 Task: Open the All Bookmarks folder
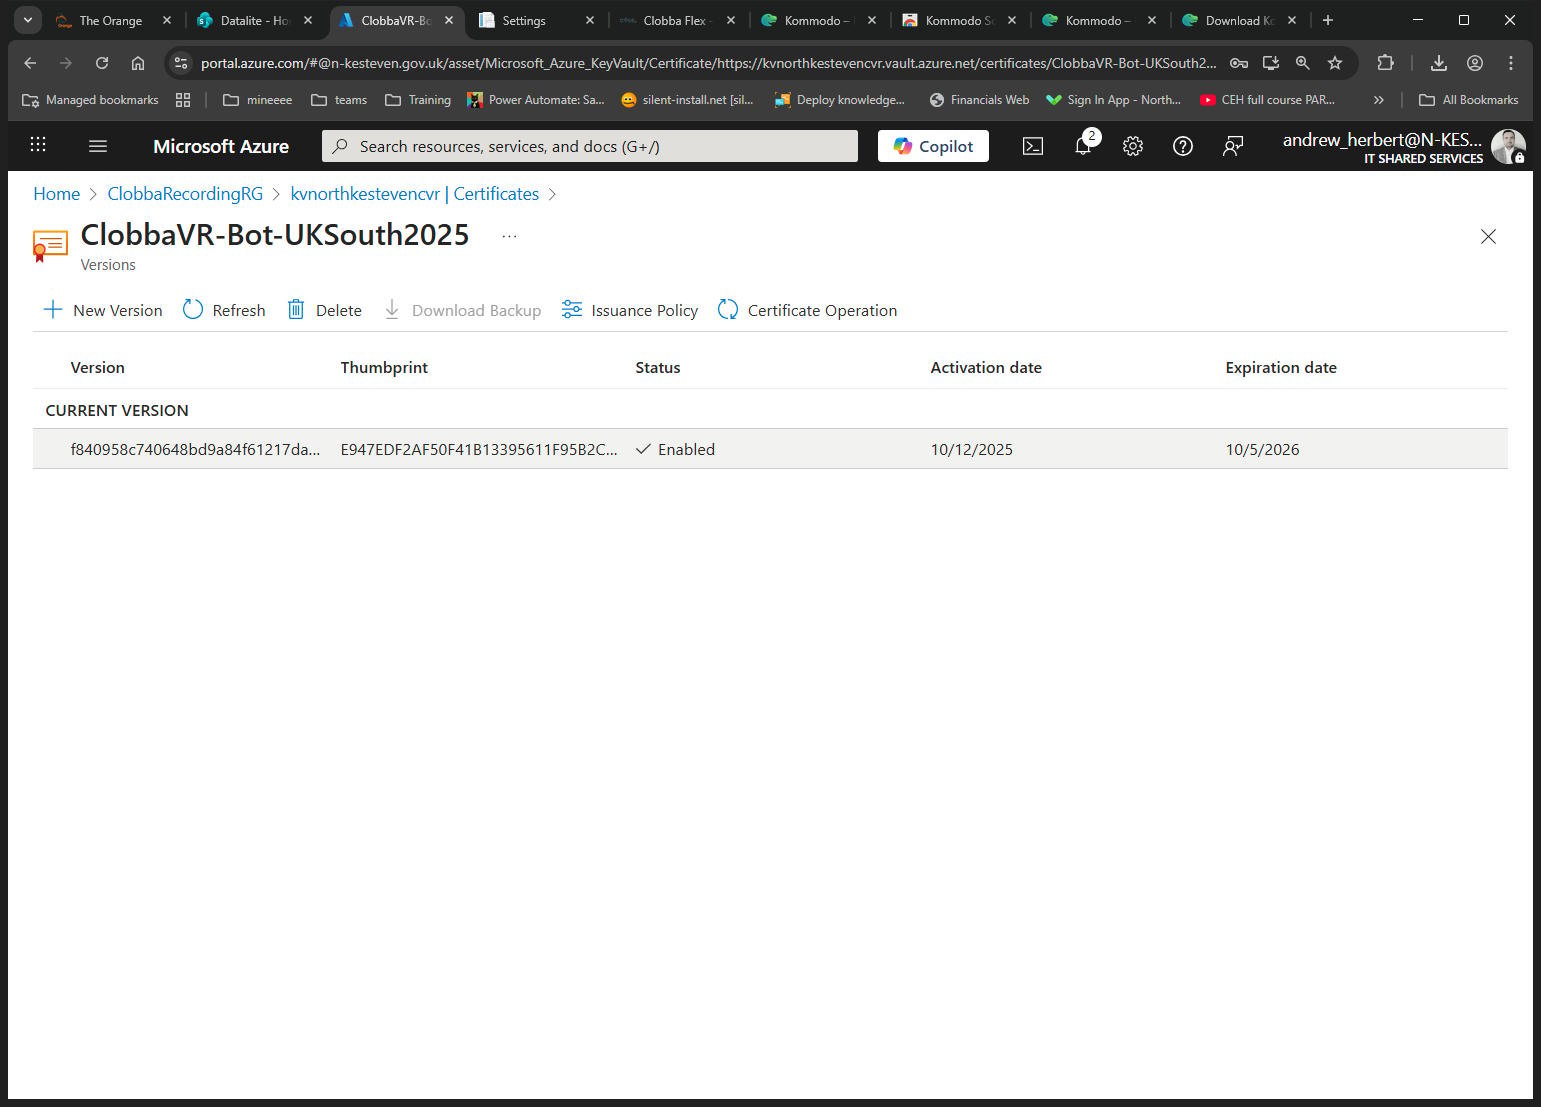[1468, 100]
